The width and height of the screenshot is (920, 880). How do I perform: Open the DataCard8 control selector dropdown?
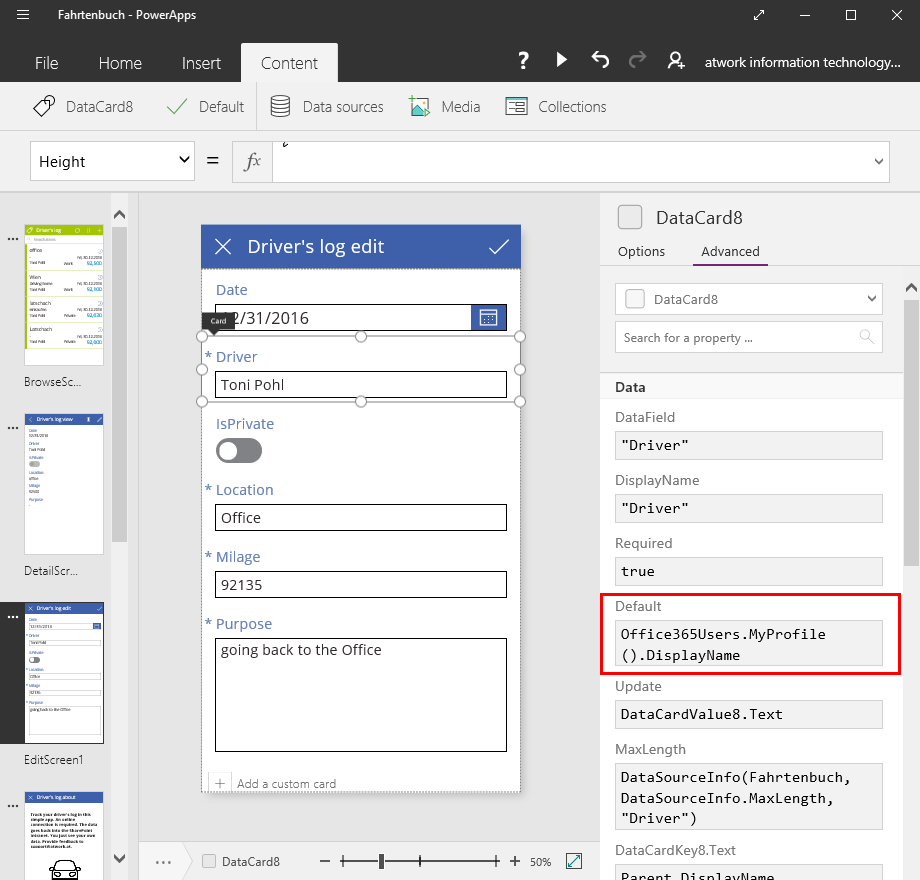872,298
